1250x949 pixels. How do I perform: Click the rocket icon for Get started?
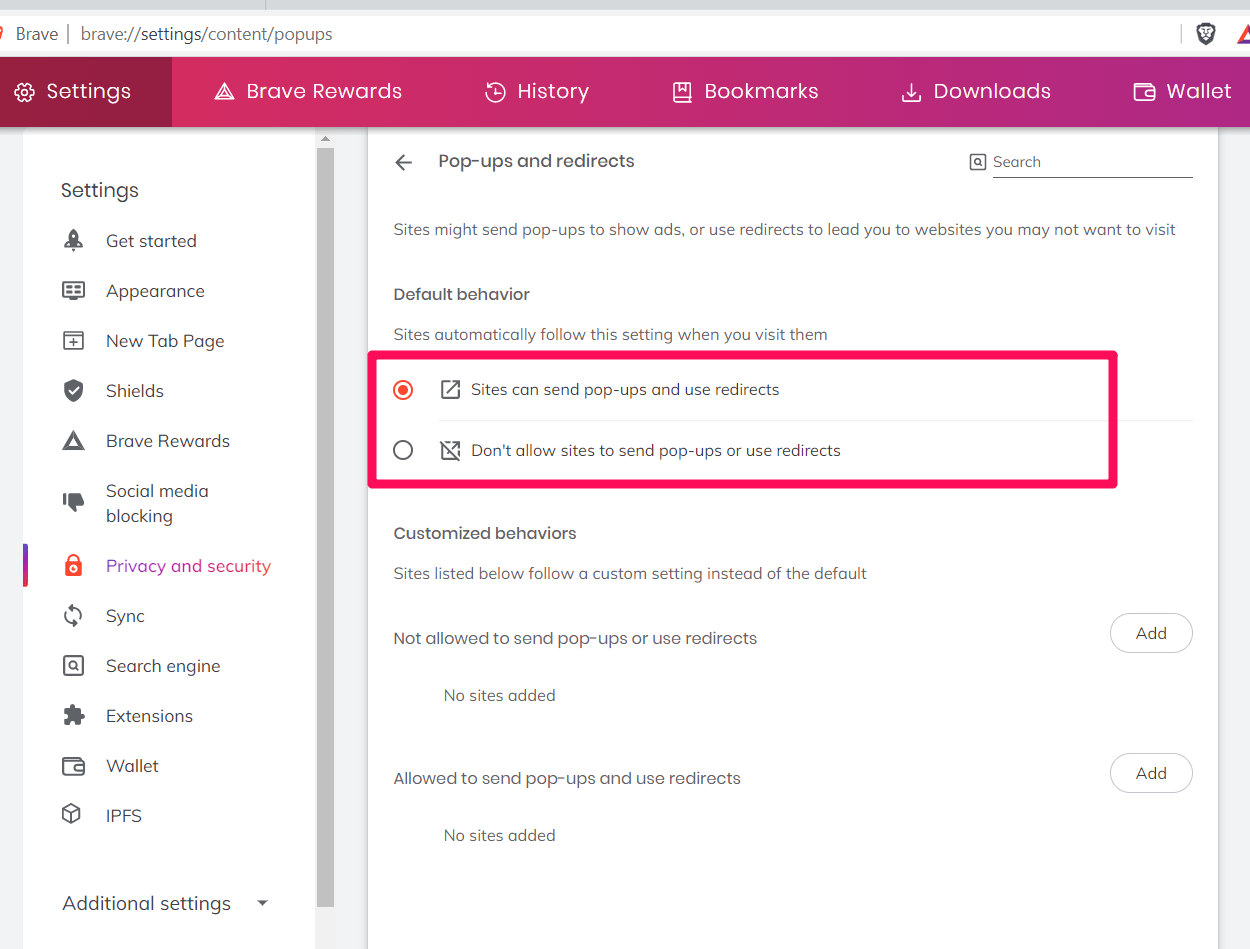point(73,240)
